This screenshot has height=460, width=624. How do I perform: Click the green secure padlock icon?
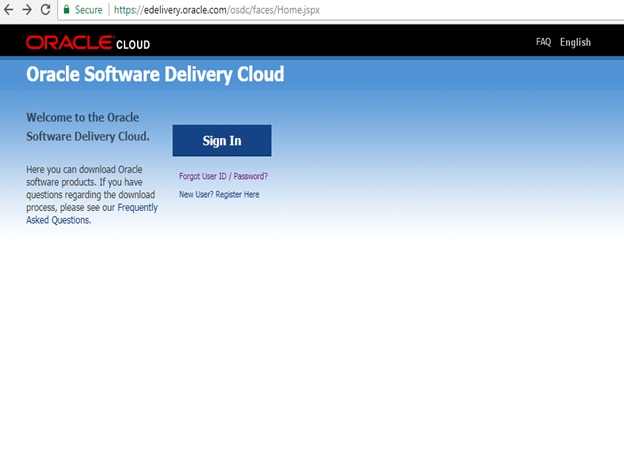click(x=66, y=10)
